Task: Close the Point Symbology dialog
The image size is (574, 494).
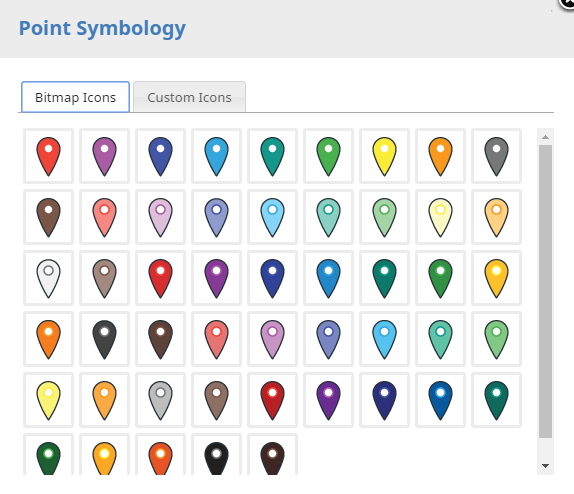Action: 567,3
